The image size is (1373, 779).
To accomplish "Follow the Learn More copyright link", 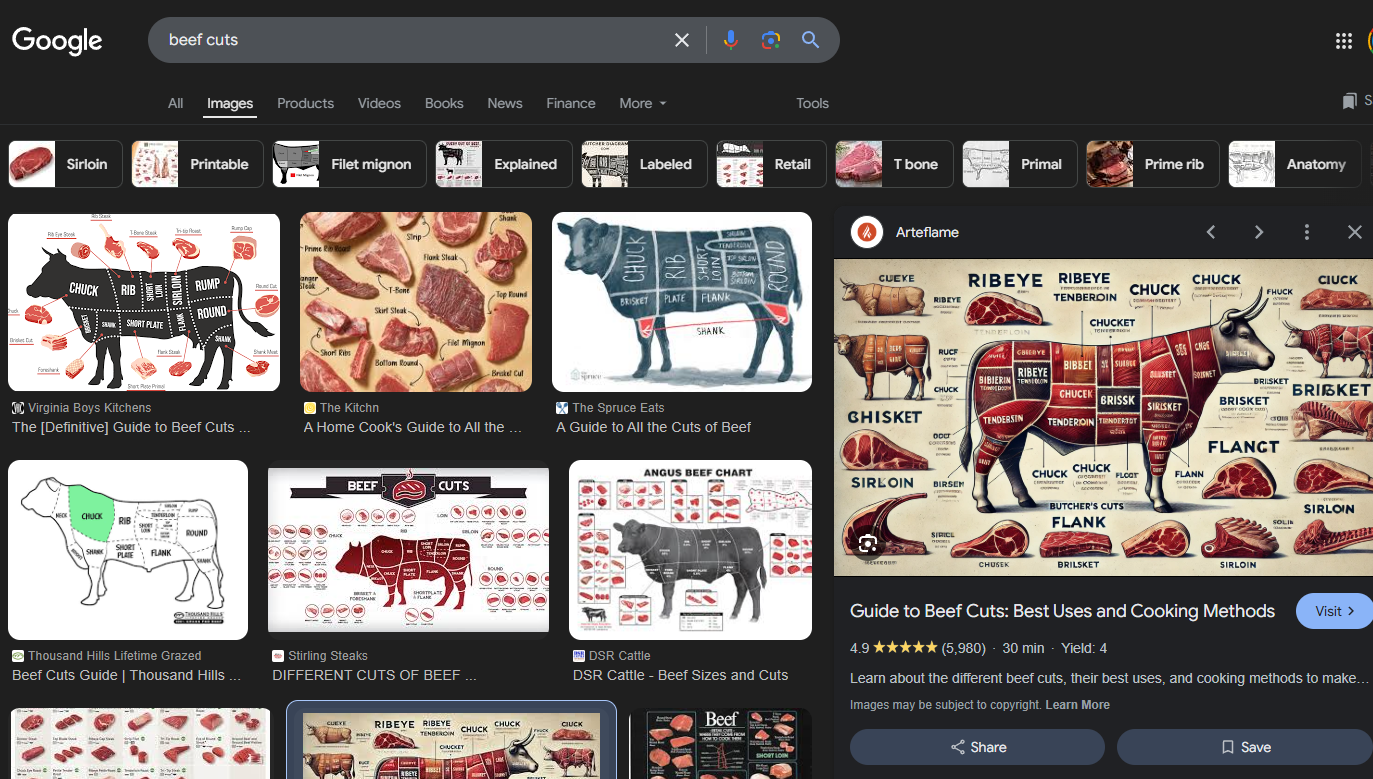I will pyautogui.click(x=1077, y=705).
